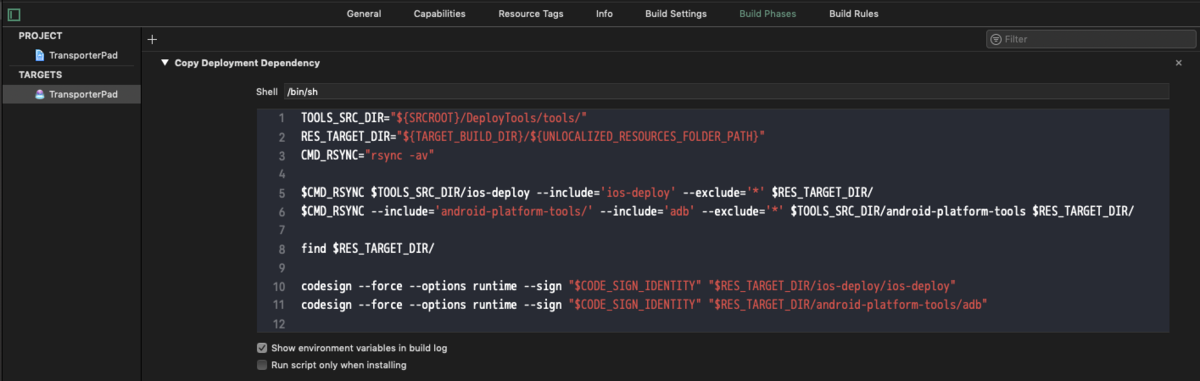This screenshot has height=381, width=1200.
Task: Open the Build Rules tab
Action: point(854,14)
